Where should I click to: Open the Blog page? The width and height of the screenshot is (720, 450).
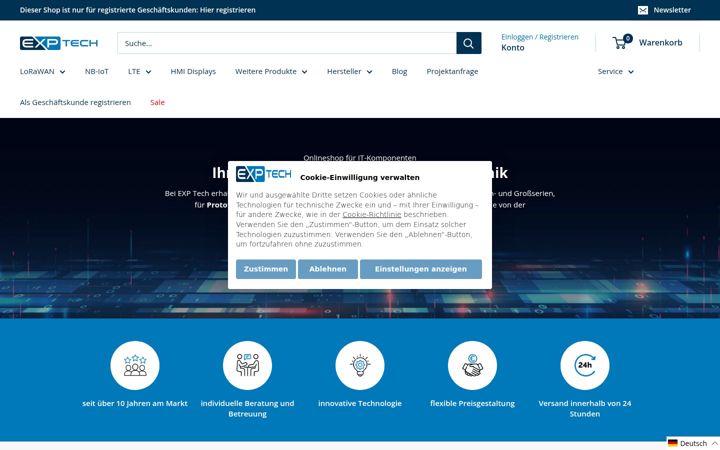coord(399,72)
